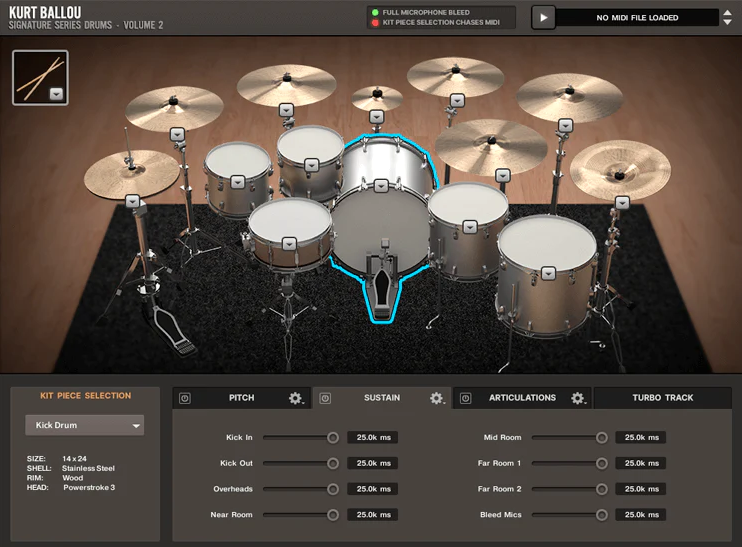Viewport: 742px width, 547px height.
Task: Click the Far Room 2 25.0k ms value
Action: (641, 489)
